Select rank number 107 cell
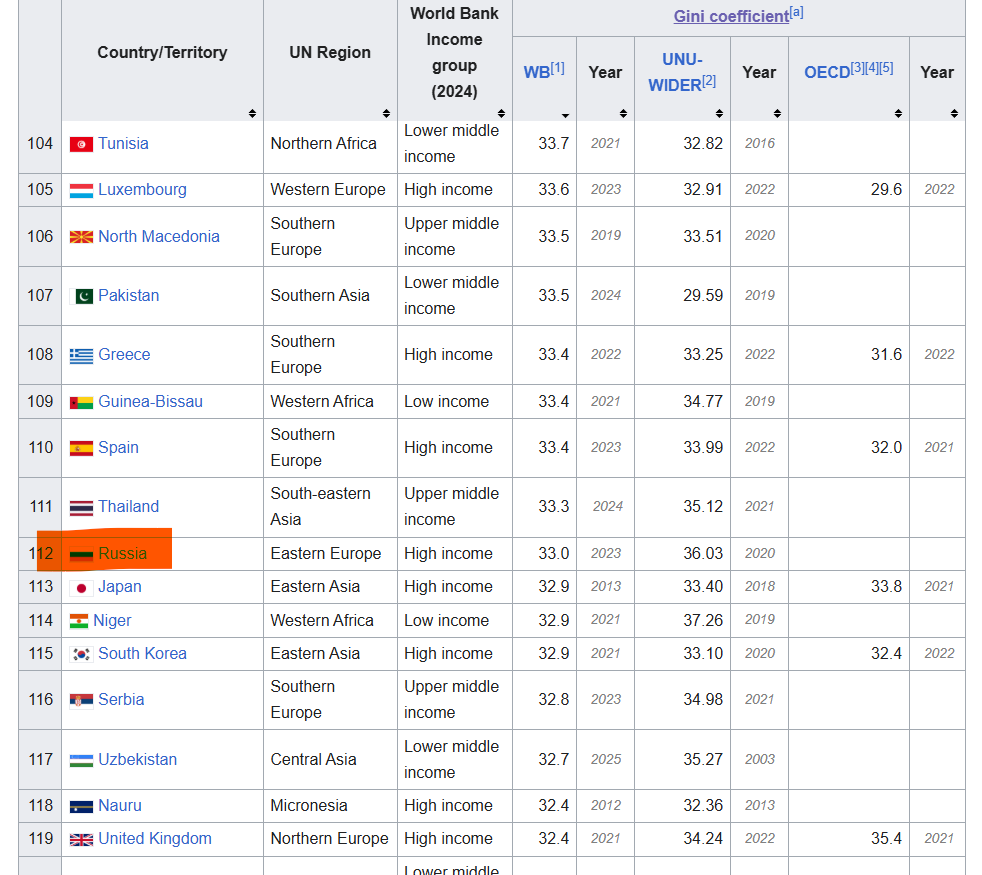The width and height of the screenshot is (982, 875). tap(40, 296)
